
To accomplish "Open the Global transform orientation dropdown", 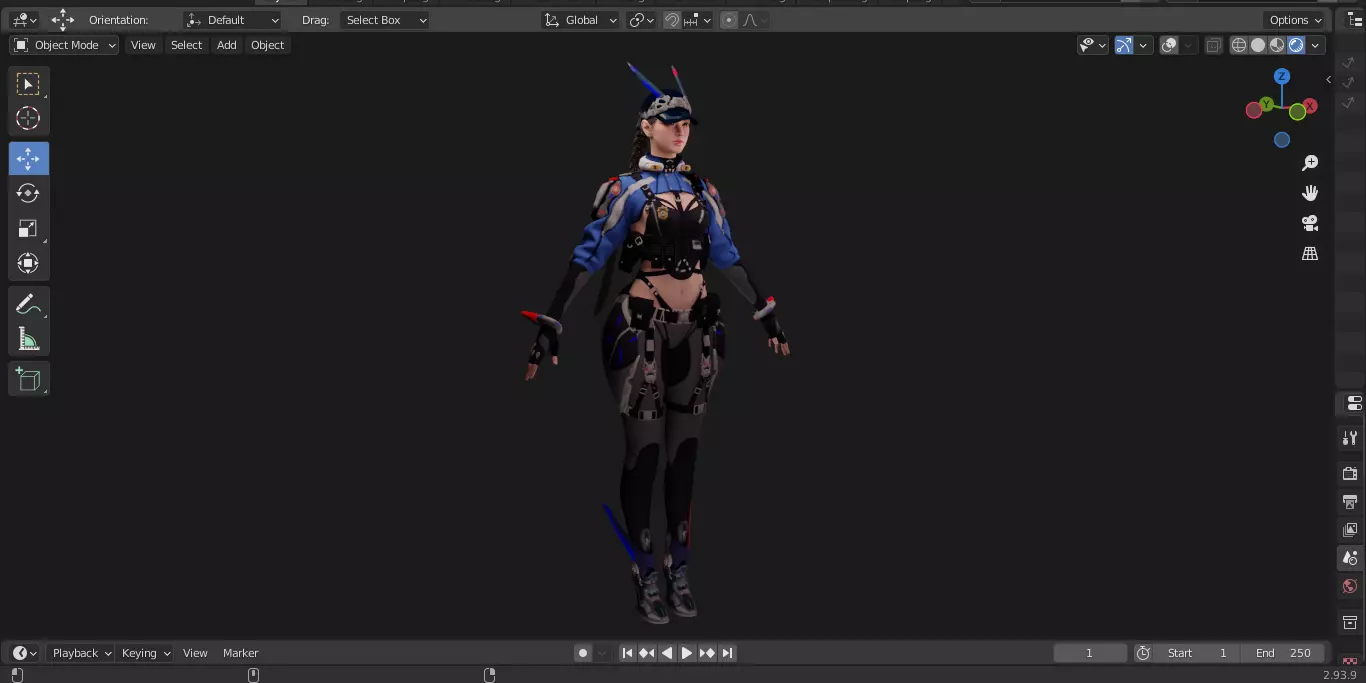I will click(x=580, y=20).
